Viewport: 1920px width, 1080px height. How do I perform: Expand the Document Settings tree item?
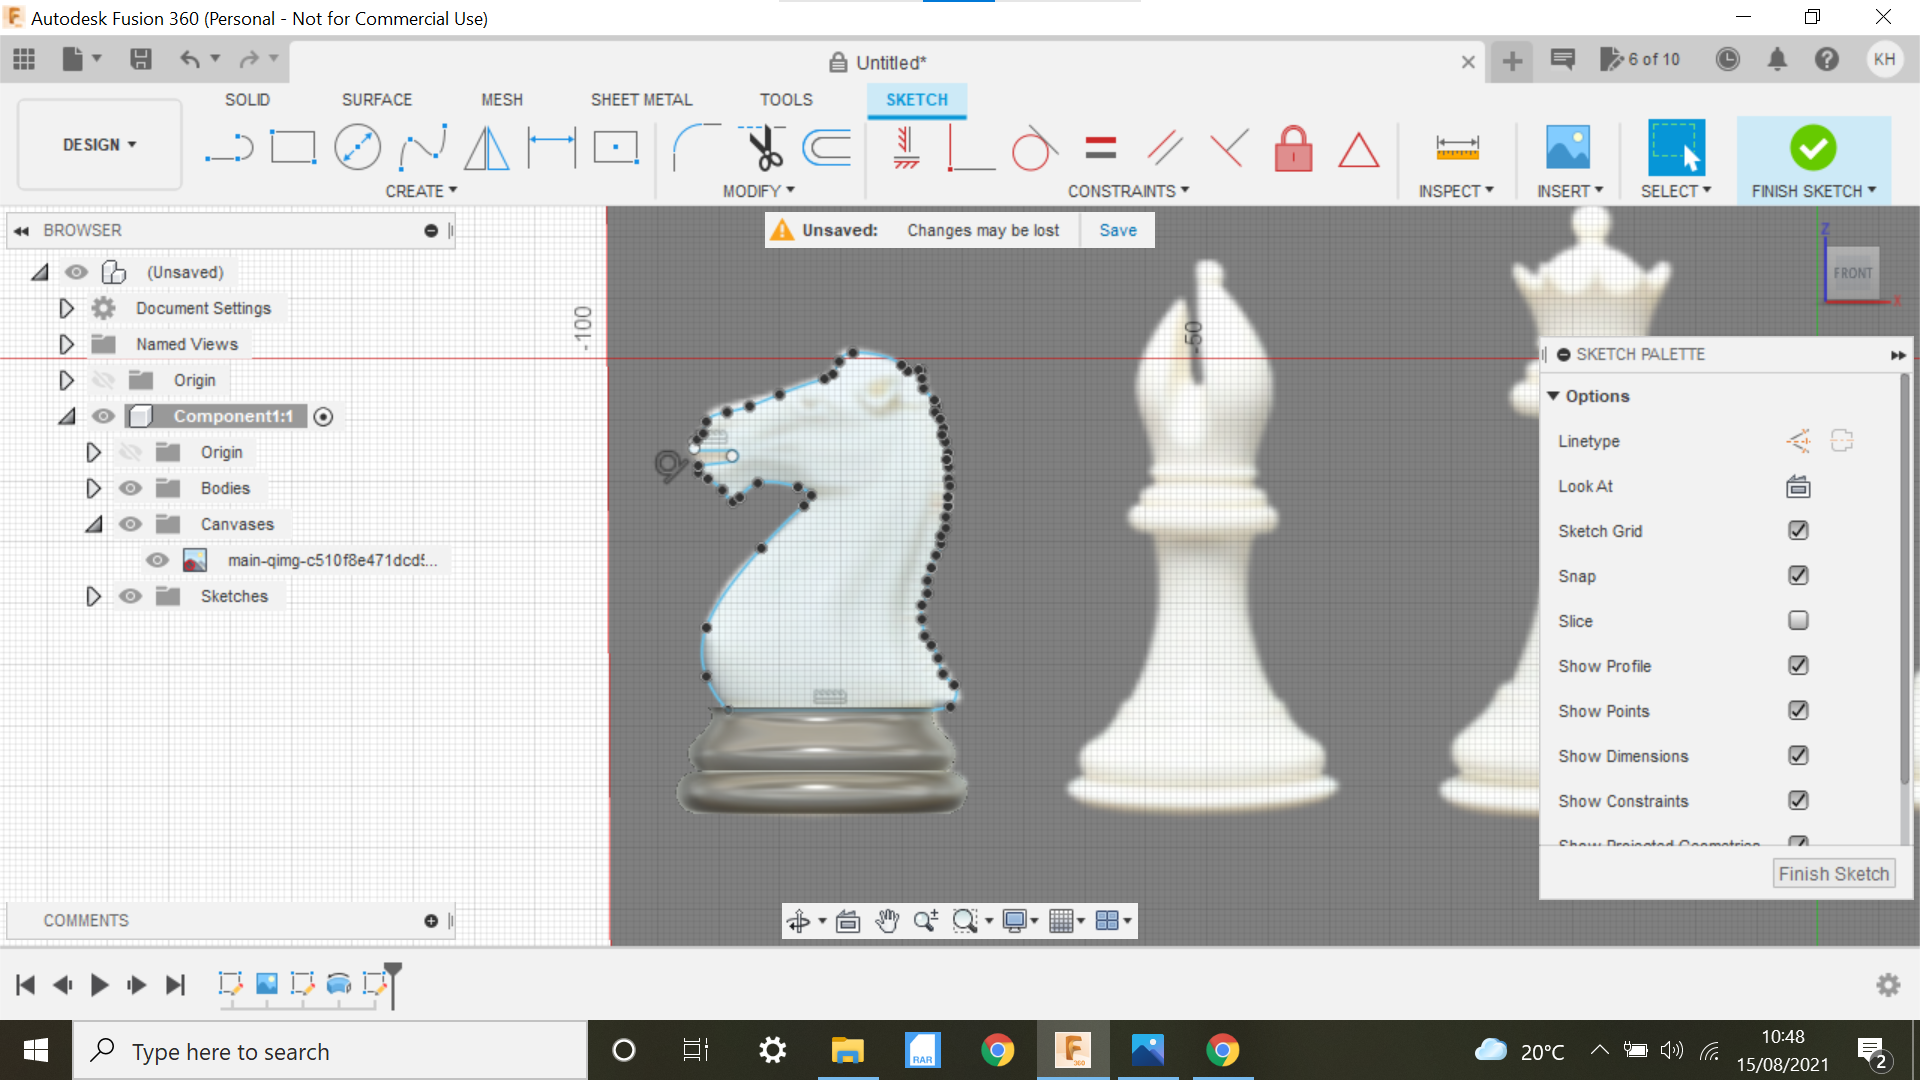66,308
